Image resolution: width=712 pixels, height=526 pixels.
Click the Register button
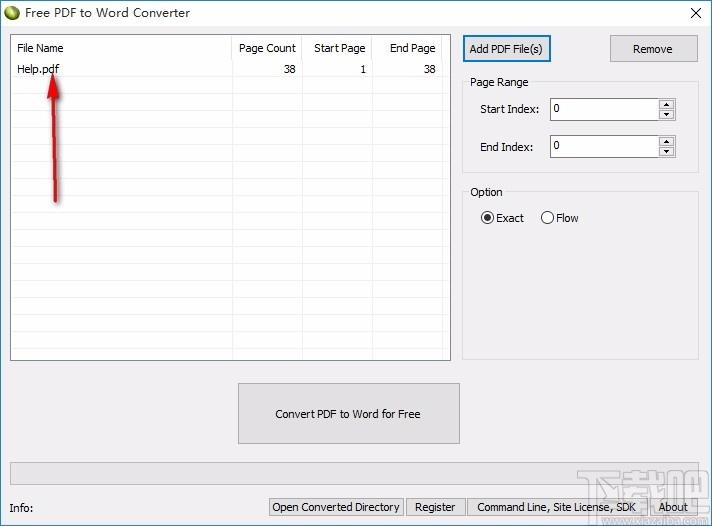[435, 507]
